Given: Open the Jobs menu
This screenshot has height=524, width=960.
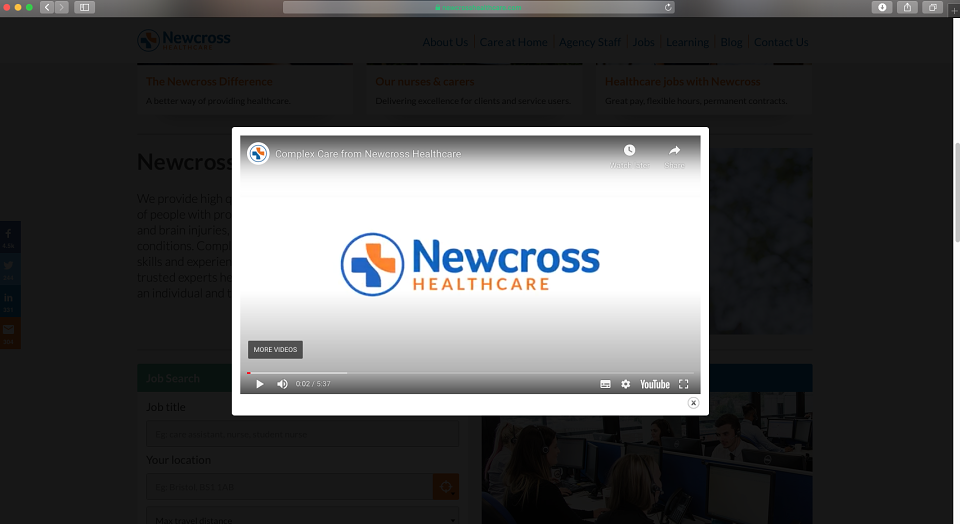Looking at the screenshot, I should [643, 42].
